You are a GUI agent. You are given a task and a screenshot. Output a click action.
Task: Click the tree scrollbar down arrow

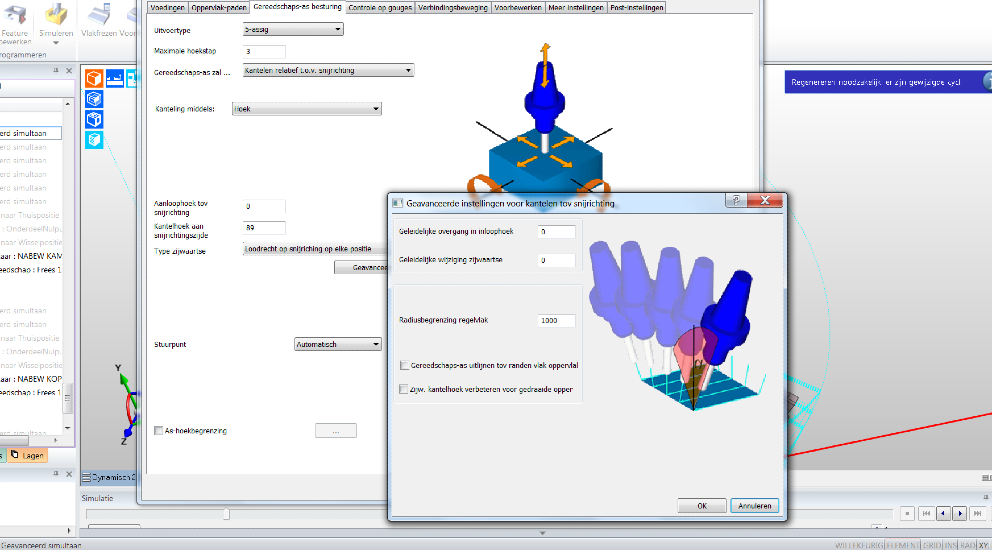point(68,428)
